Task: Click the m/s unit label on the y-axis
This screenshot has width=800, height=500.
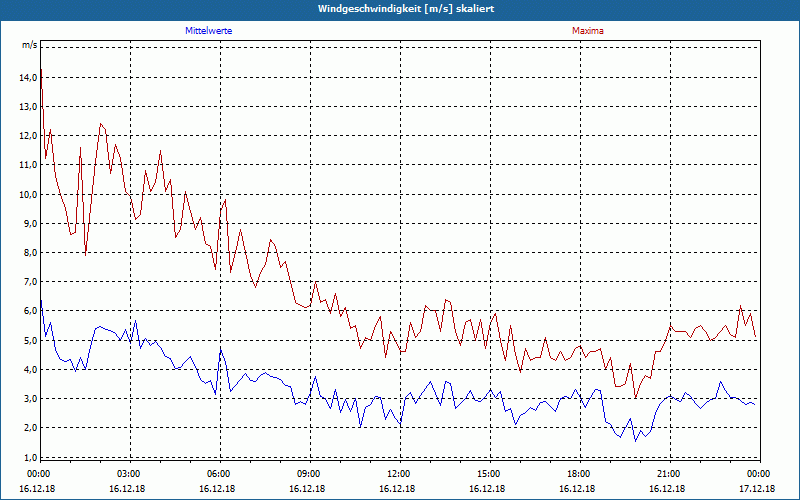Action: click(x=29, y=45)
